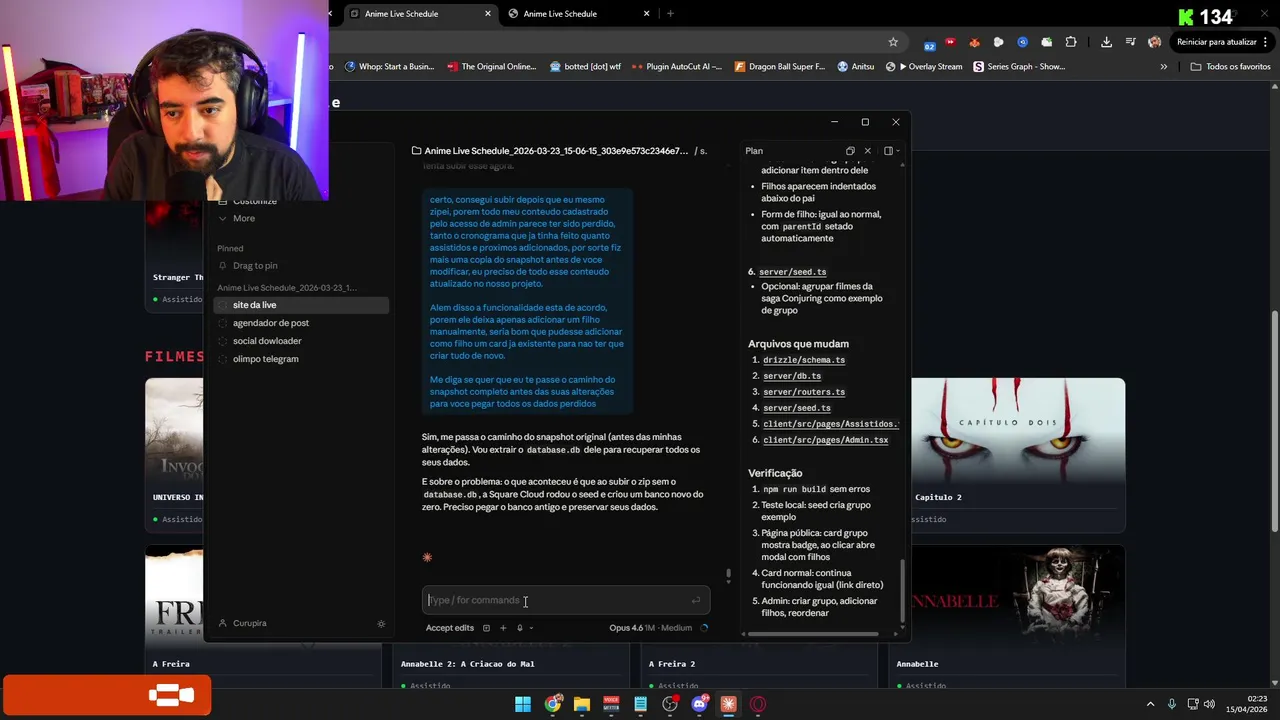Click Anime Live Schedule_2026-03-23 sidebar project
Image resolution: width=1280 pixels, height=720 pixels.
[287, 288]
